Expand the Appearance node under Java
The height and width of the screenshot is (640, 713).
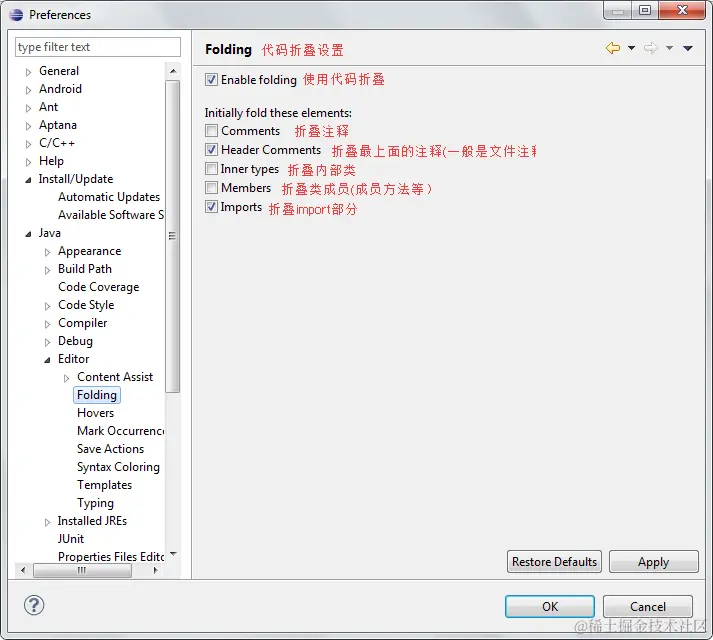[x=47, y=252]
